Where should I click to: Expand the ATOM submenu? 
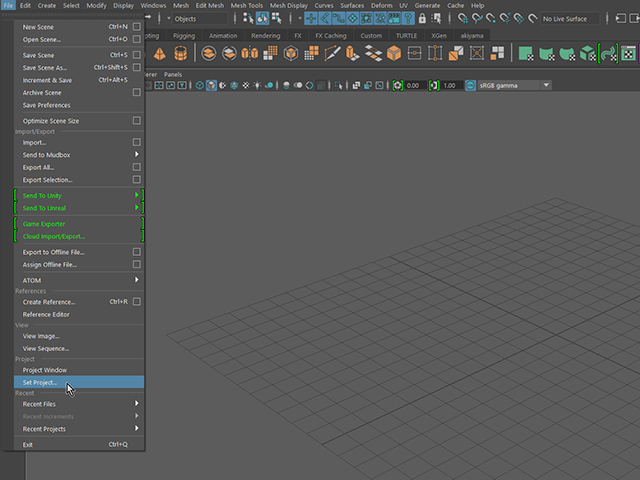(x=137, y=280)
